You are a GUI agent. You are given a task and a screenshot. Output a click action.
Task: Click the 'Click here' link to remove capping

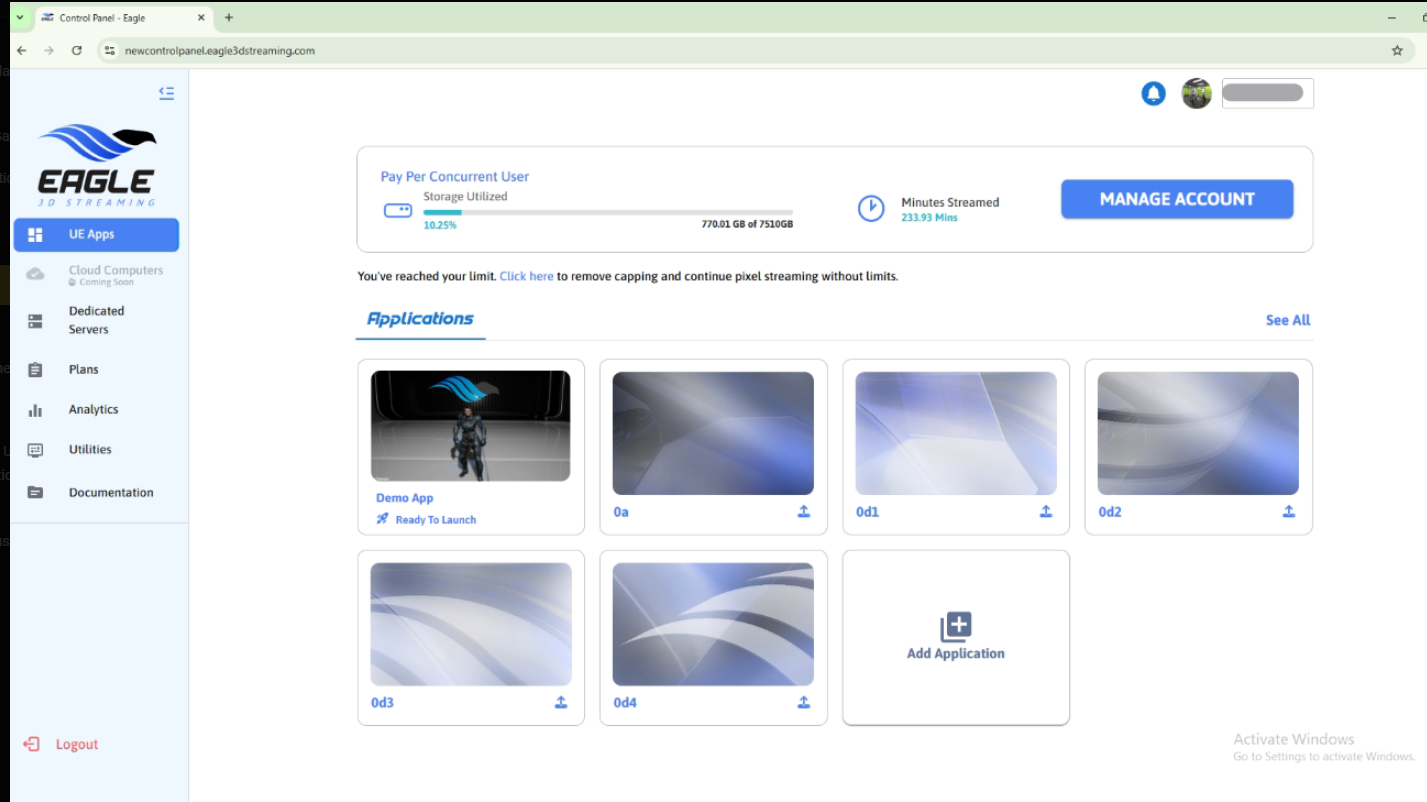pos(526,277)
